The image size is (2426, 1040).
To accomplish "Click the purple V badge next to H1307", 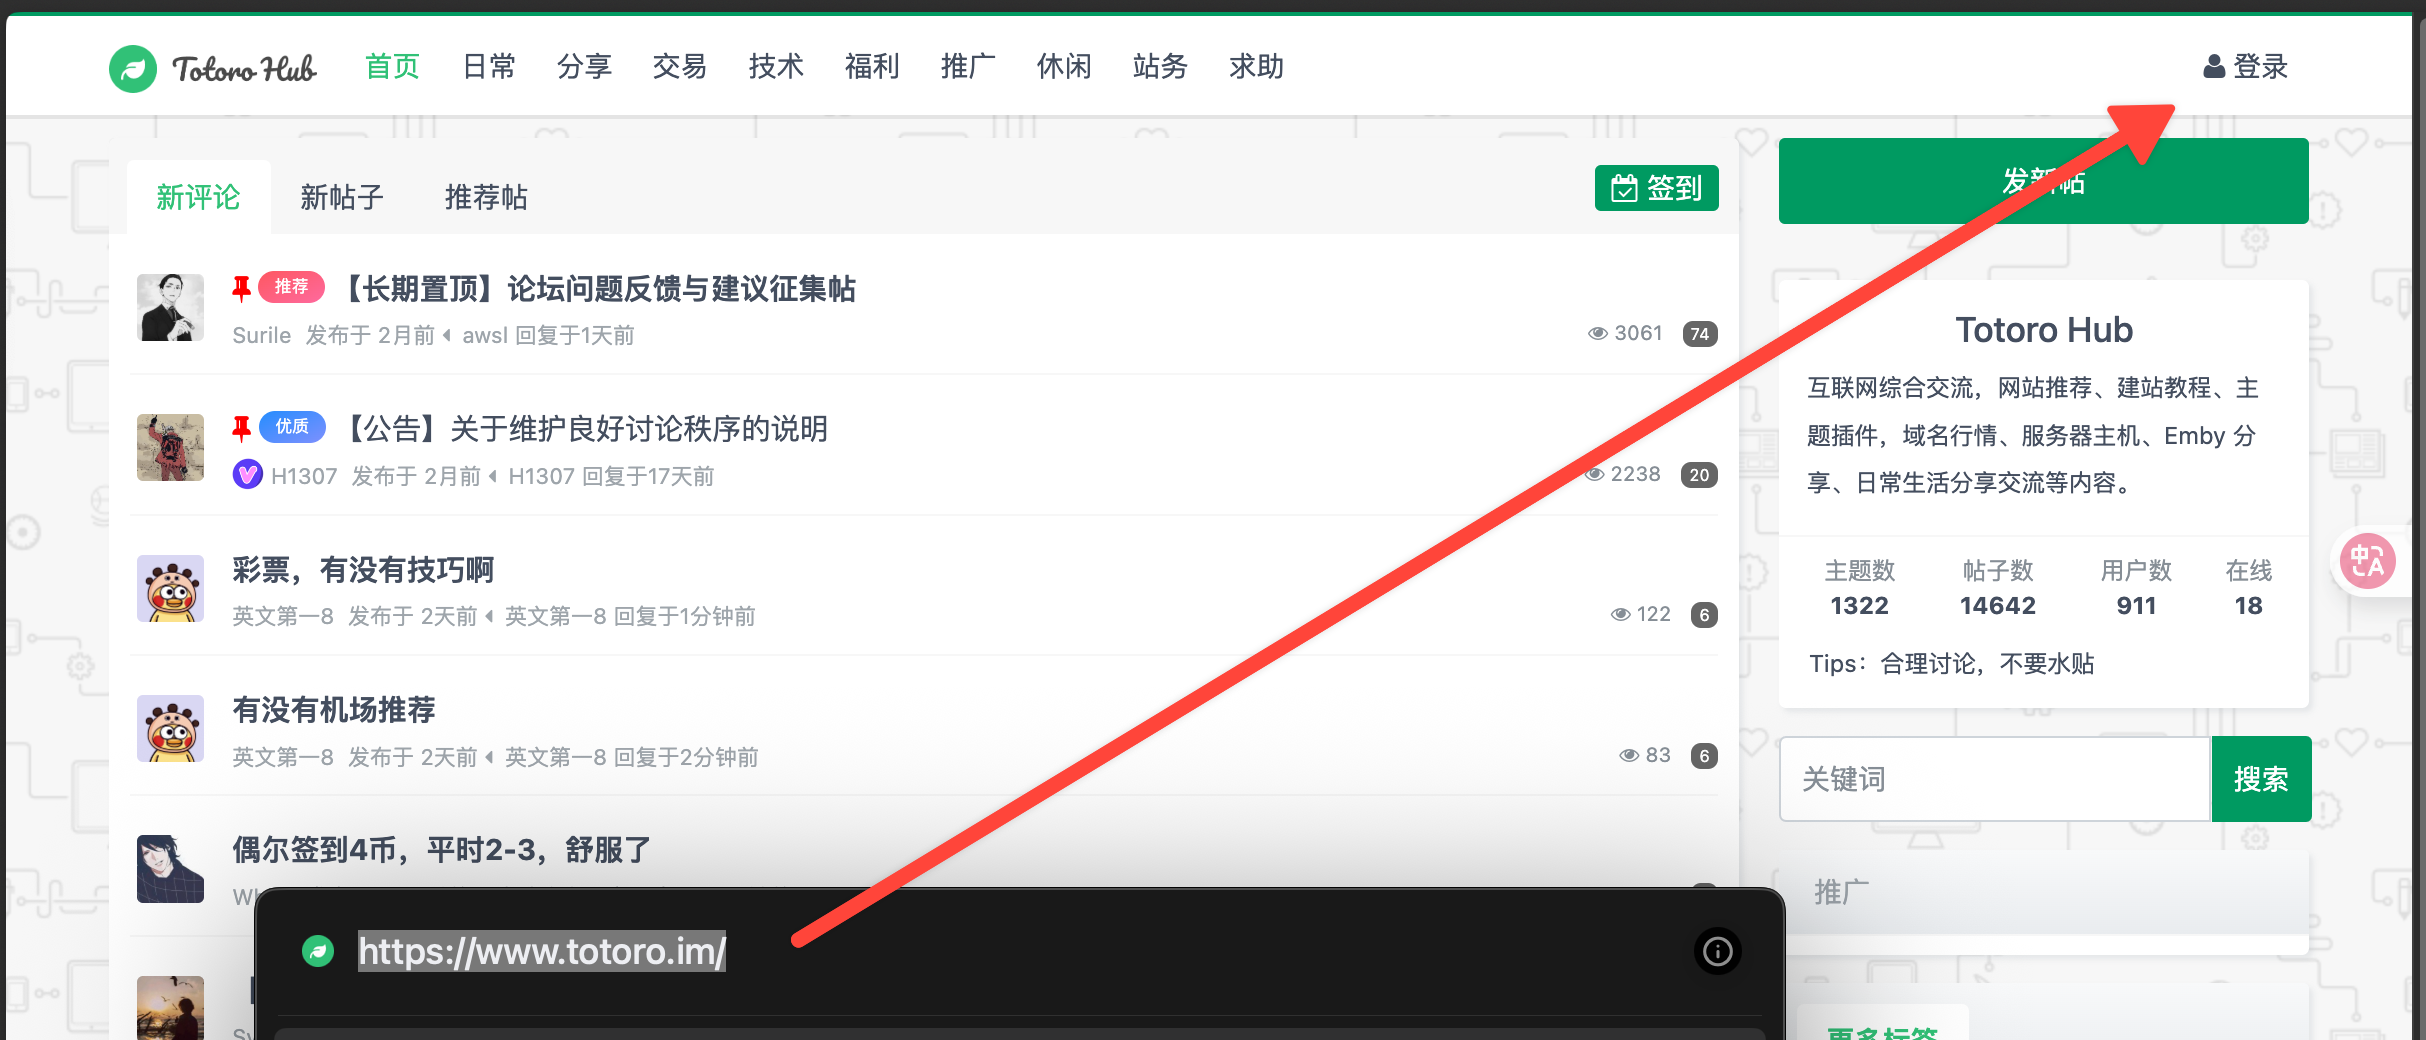I will point(247,475).
